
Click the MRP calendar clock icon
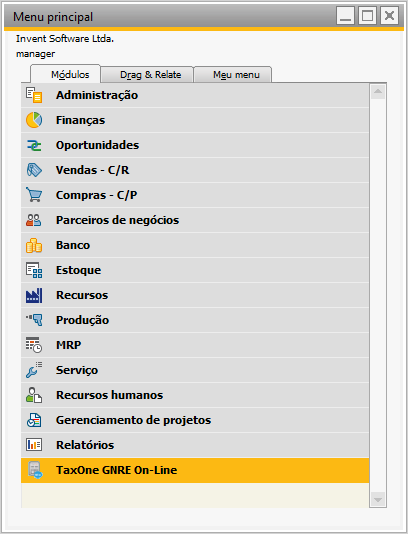click(x=34, y=345)
